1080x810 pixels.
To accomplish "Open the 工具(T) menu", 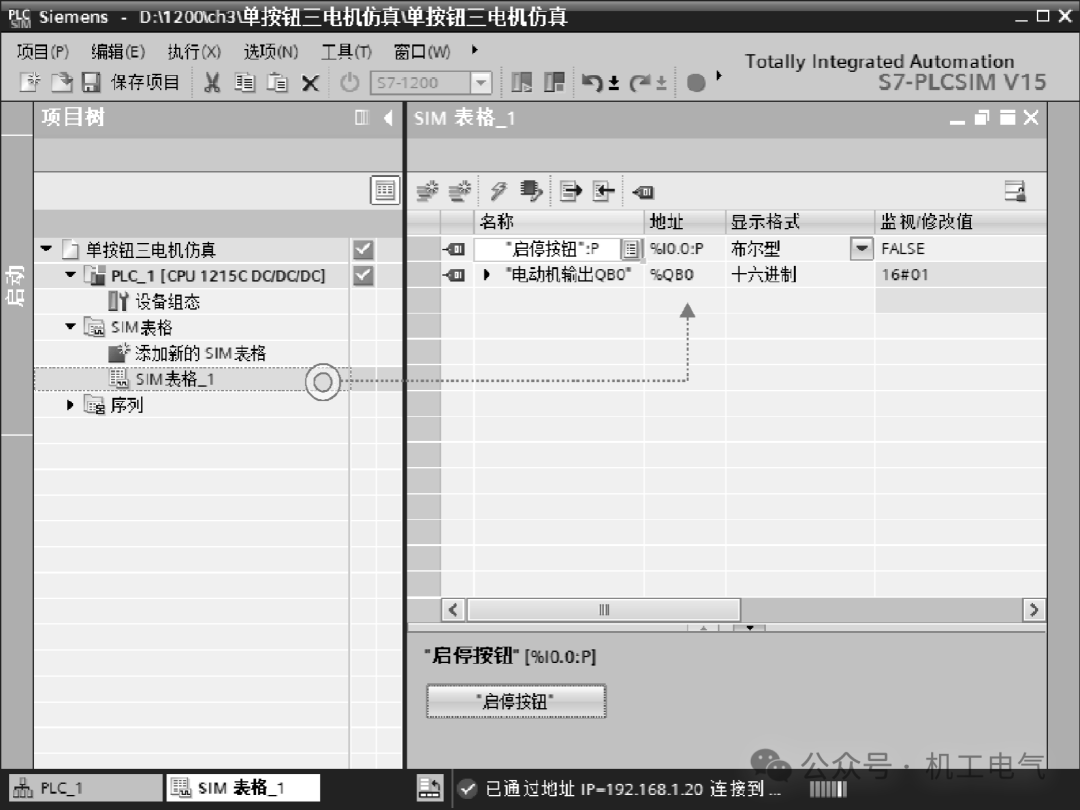I will (x=346, y=52).
